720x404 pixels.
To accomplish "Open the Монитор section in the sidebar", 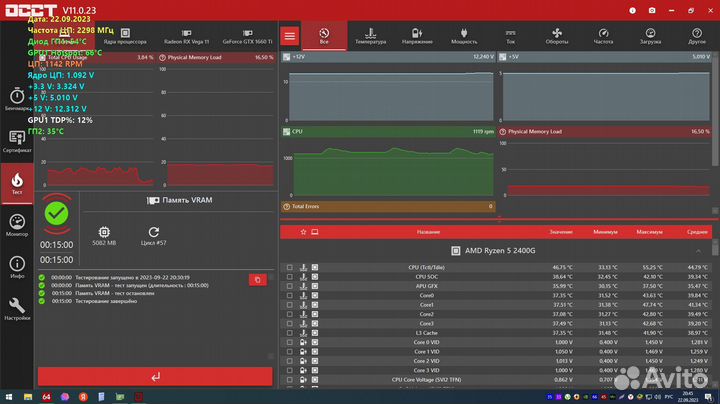I will click(x=17, y=224).
